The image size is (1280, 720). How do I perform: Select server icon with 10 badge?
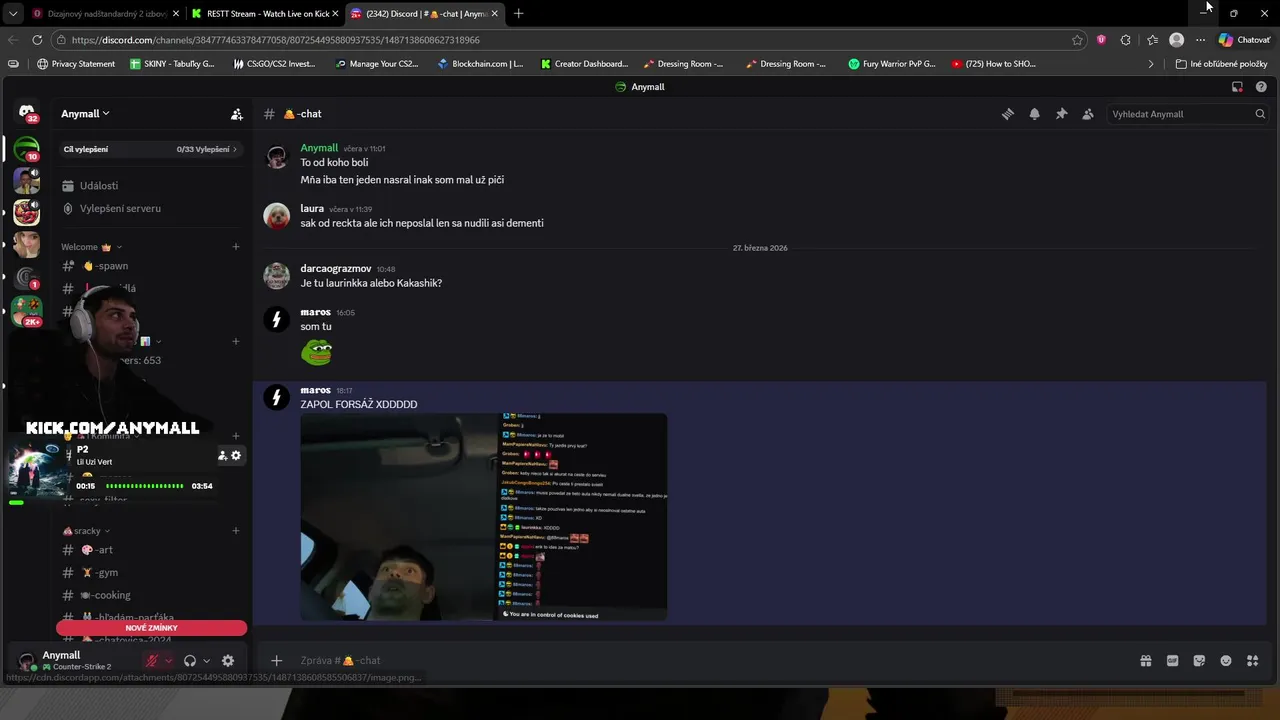[27, 149]
